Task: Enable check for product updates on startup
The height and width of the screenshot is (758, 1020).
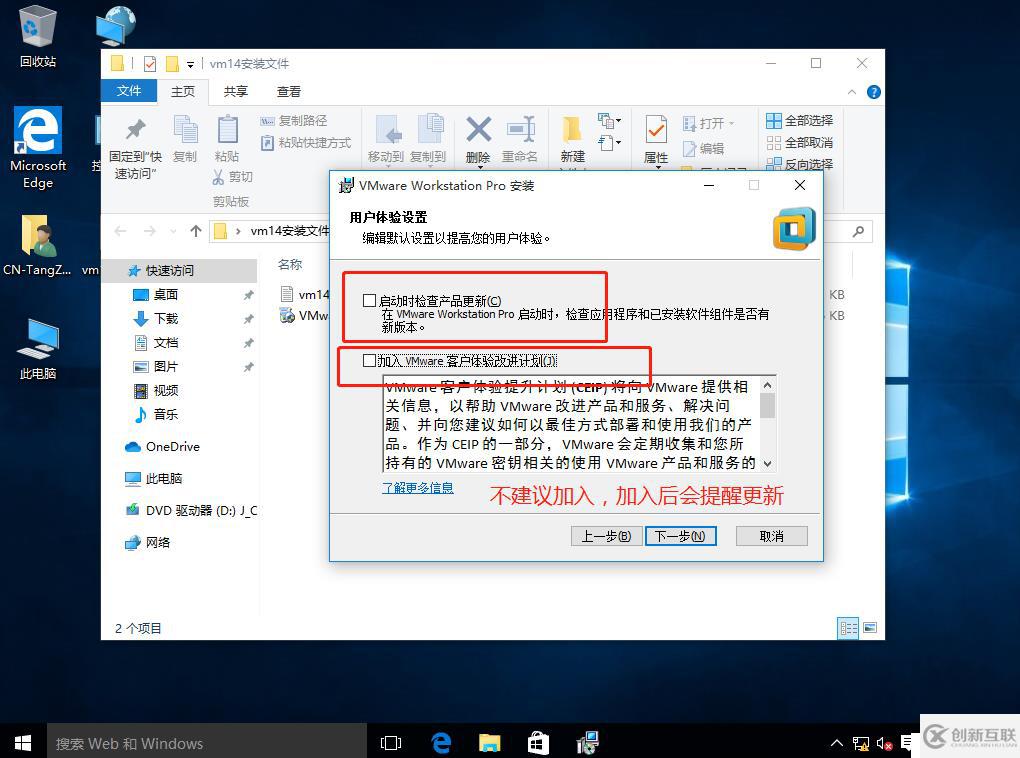Action: pos(370,301)
